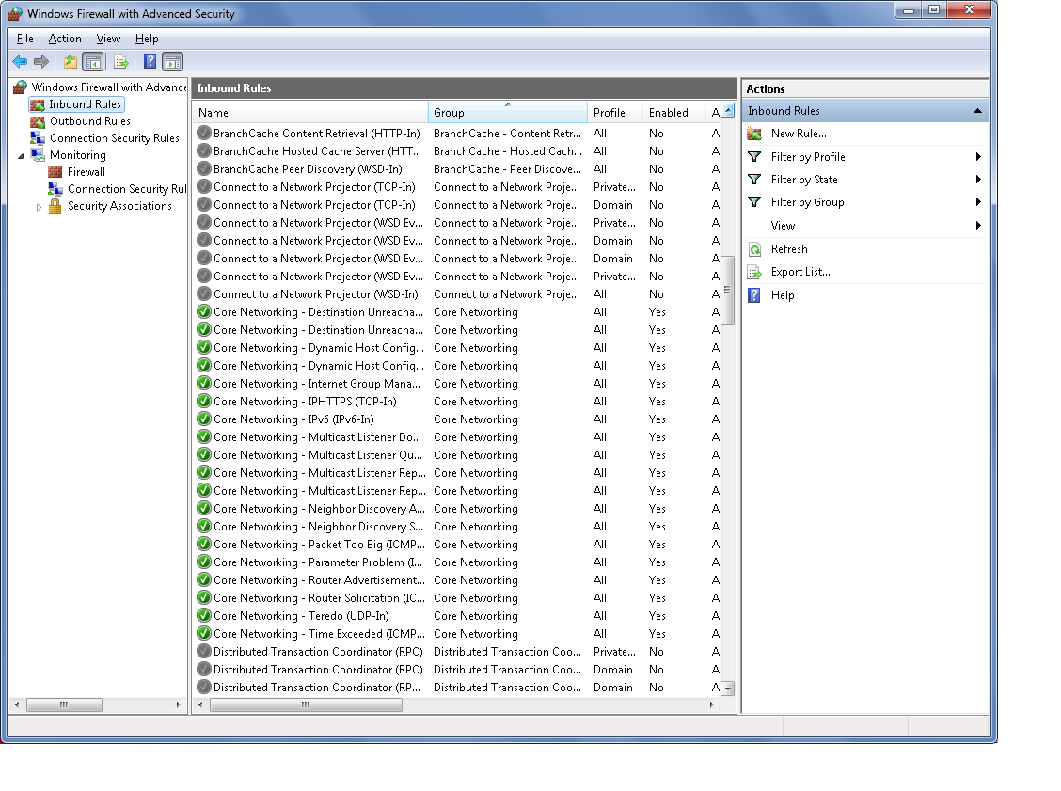Toggle the Show/Hide Action Pane toolbar icon
Image resolution: width=1061 pixels, height=791 pixels.
[x=173, y=62]
